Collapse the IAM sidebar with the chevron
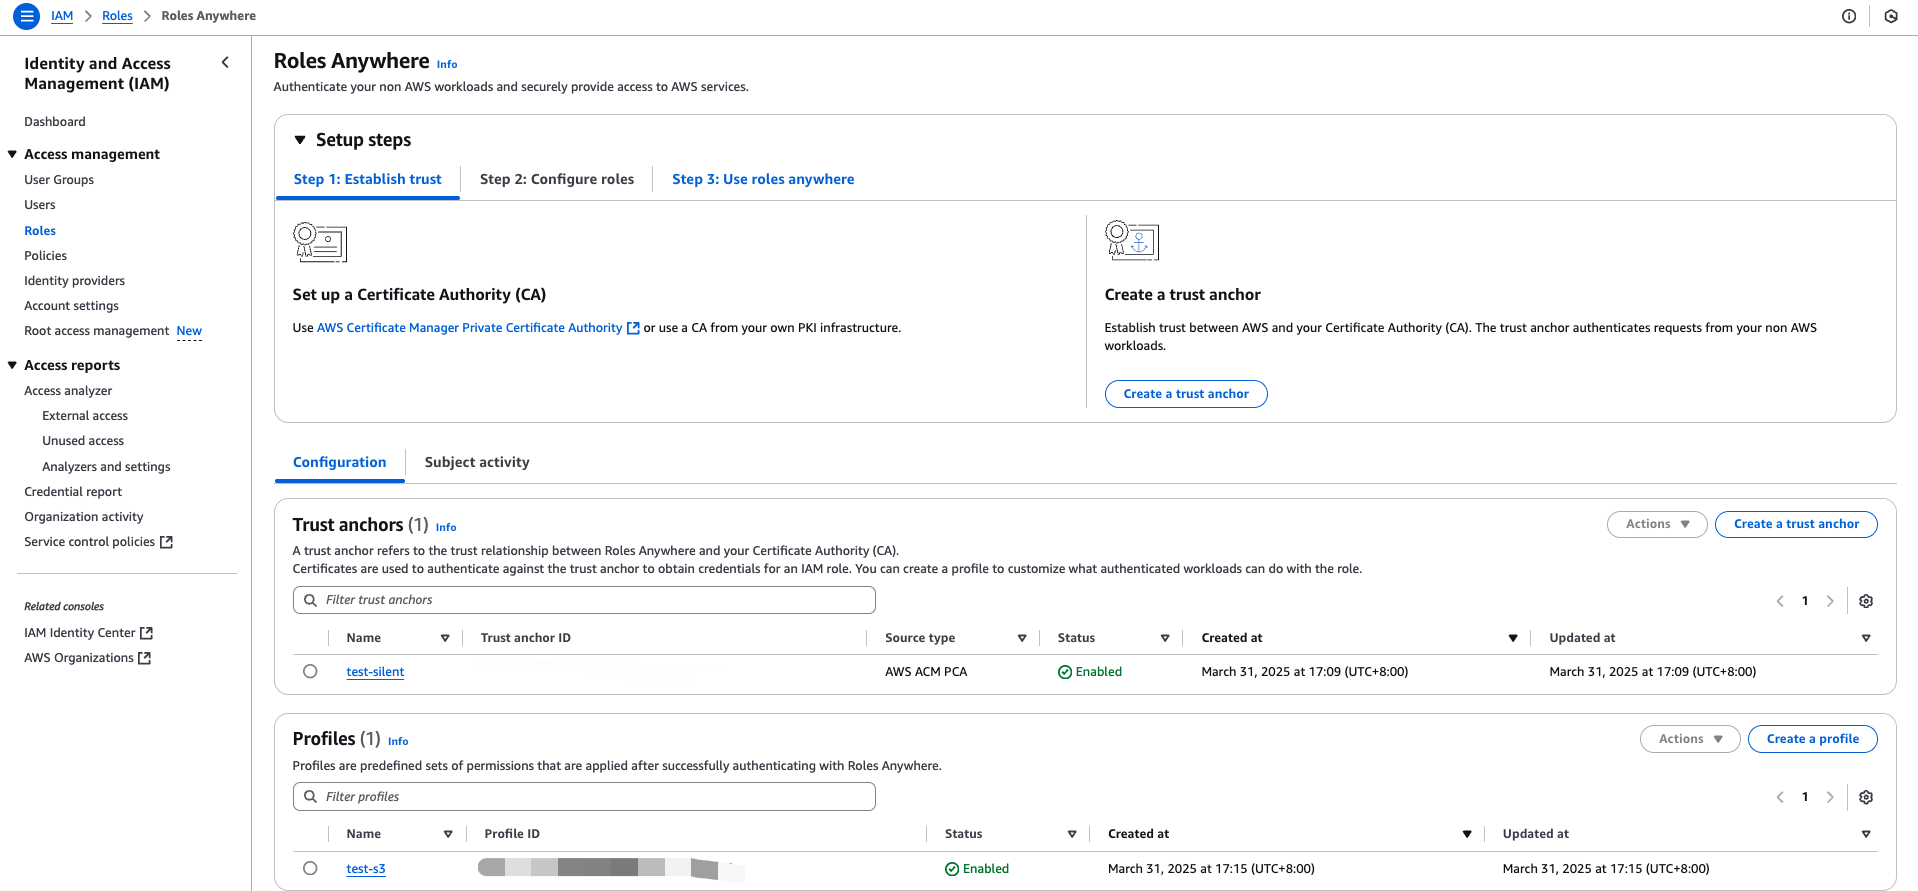The height and width of the screenshot is (891, 1918). tap(225, 63)
